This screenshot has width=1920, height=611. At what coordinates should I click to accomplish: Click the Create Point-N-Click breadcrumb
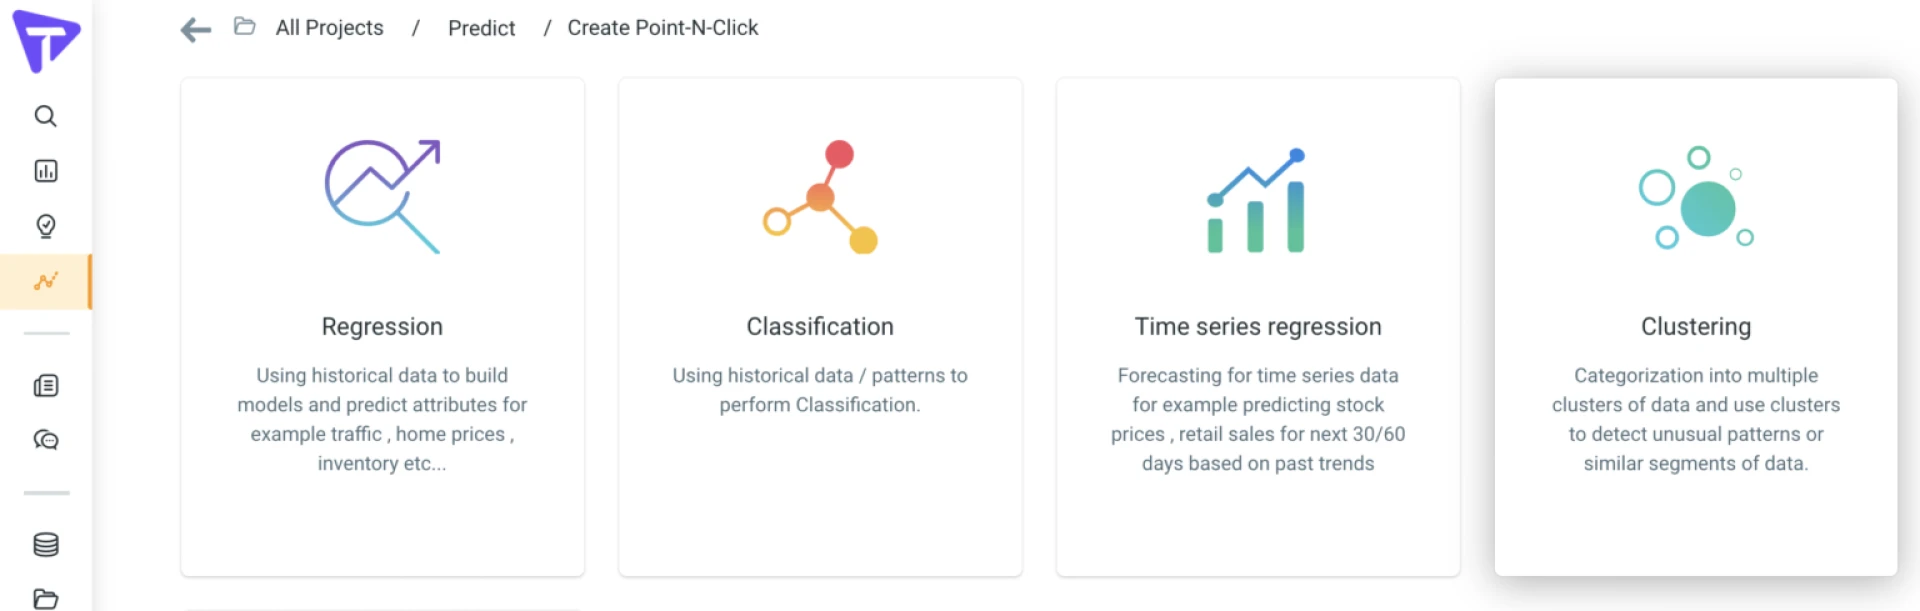662,28
